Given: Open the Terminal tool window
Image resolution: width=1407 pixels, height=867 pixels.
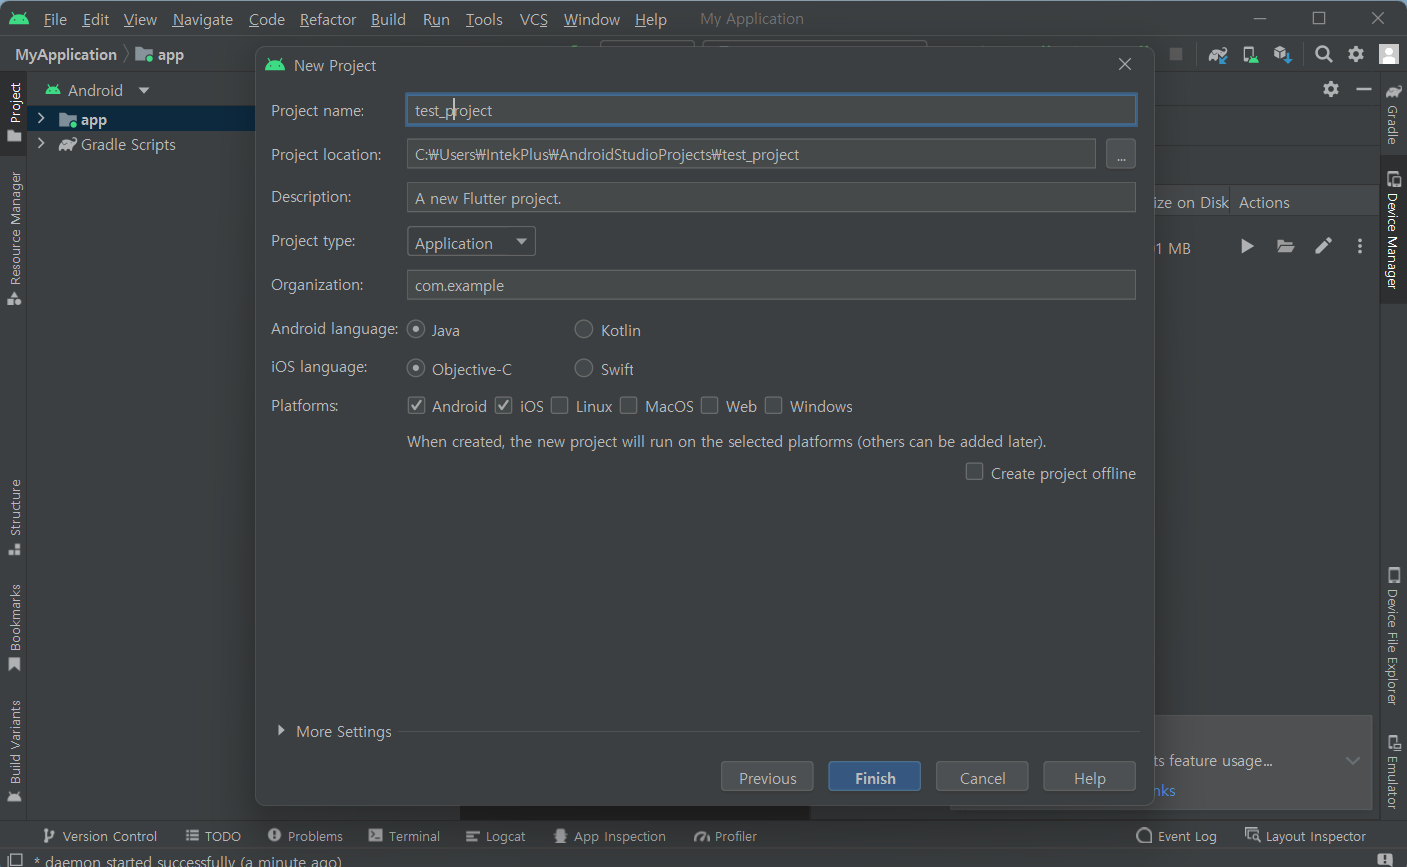Looking at the screenshot, I should pos(404,836).
